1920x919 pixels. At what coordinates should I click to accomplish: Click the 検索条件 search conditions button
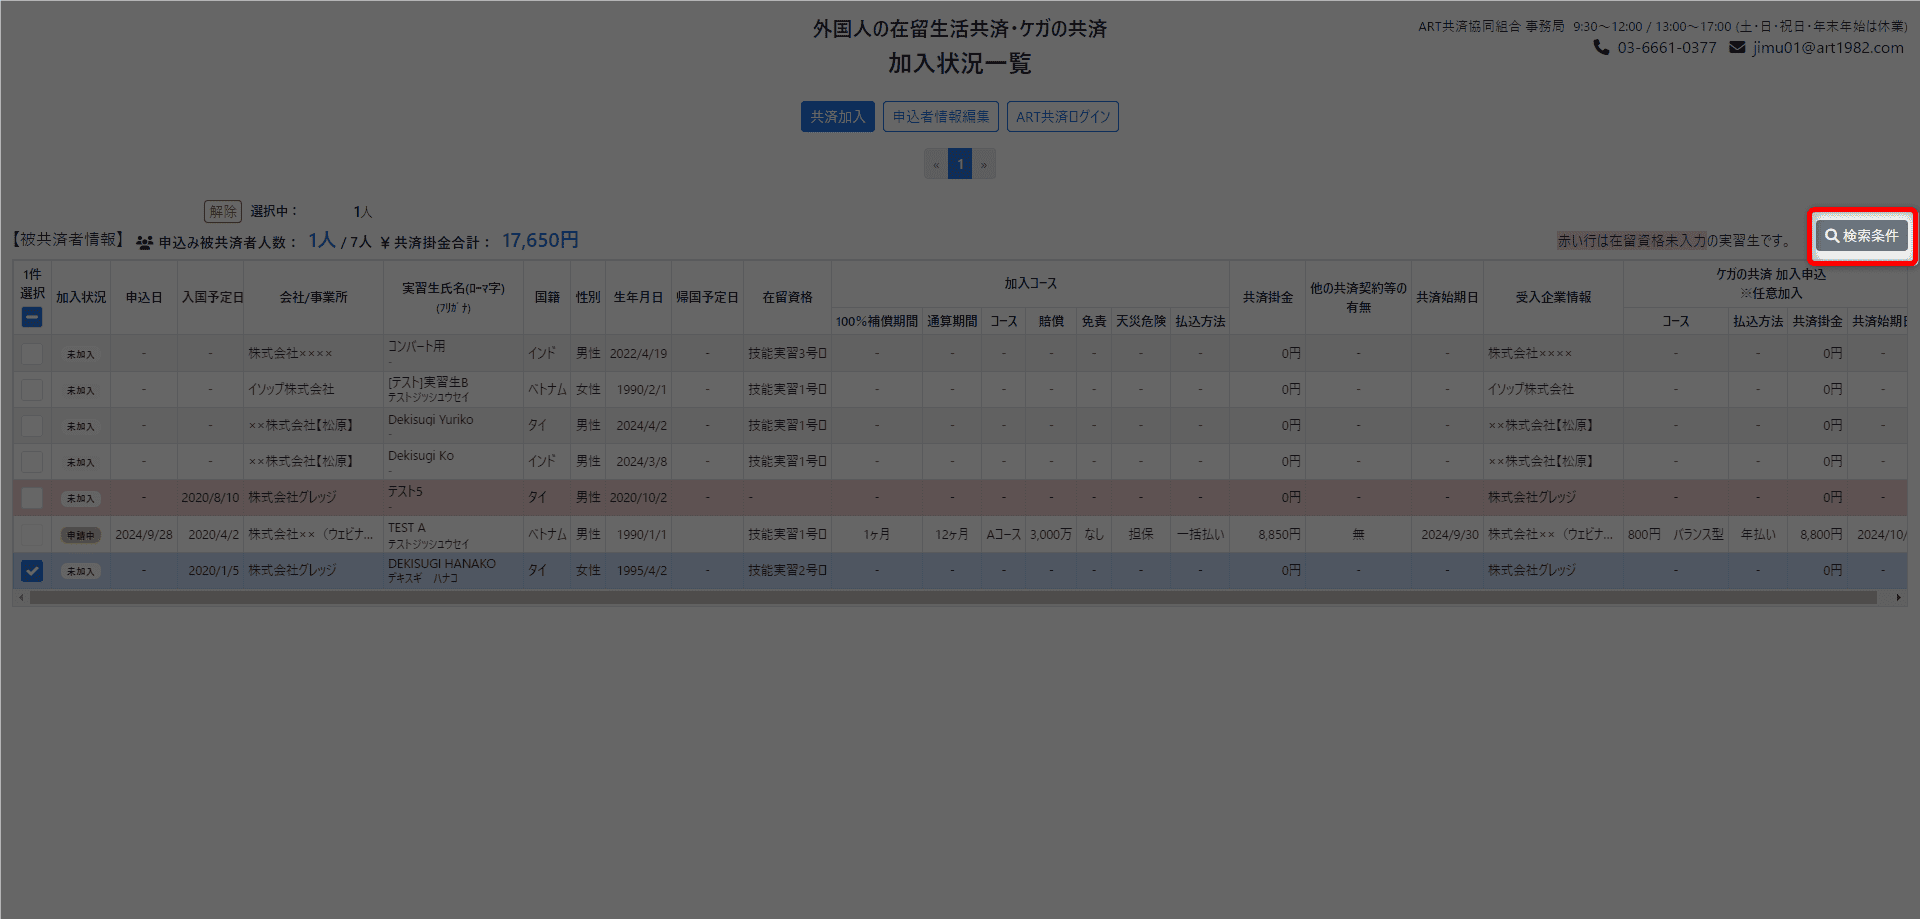click(1861, 236)
